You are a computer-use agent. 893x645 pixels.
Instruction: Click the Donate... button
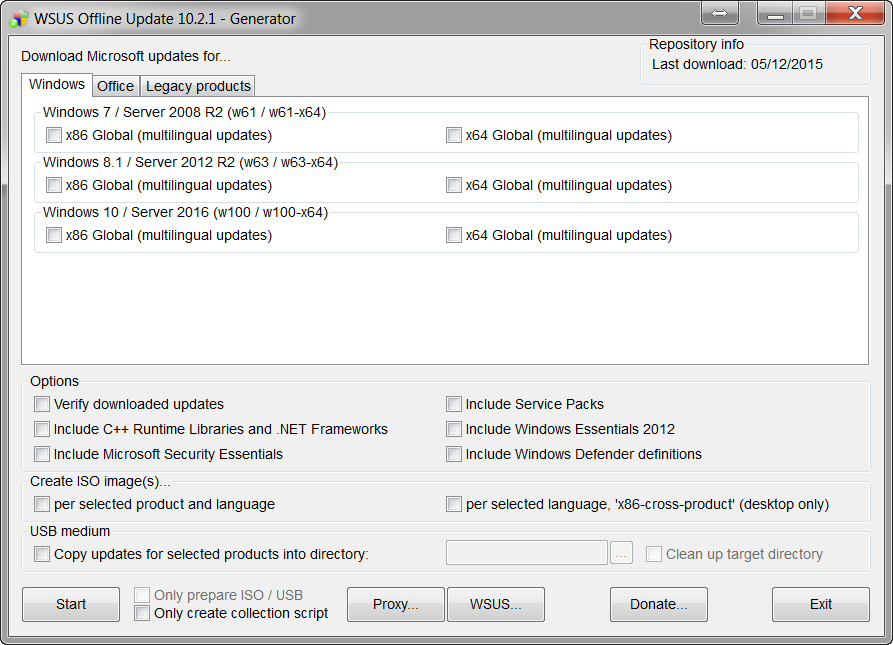pos(658,604)
